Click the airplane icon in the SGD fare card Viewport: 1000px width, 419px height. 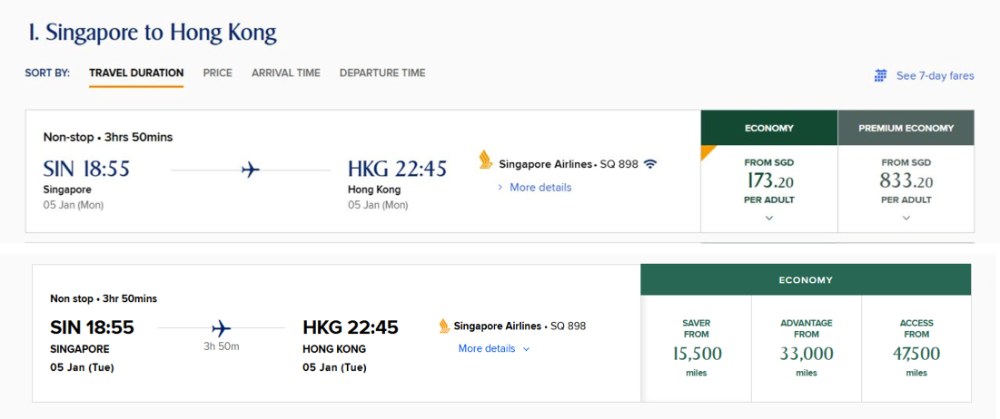pos(250,170)
